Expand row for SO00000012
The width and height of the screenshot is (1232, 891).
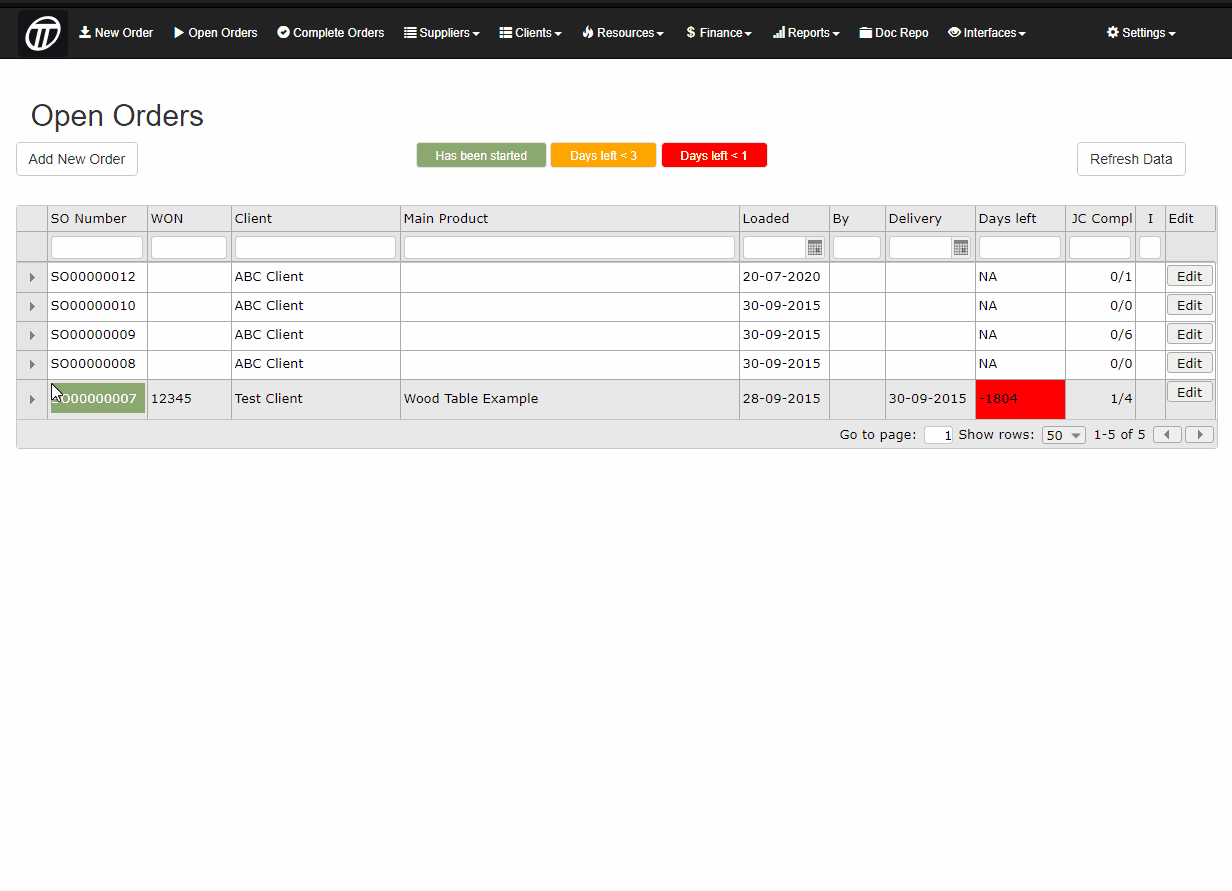pos(32,277)
